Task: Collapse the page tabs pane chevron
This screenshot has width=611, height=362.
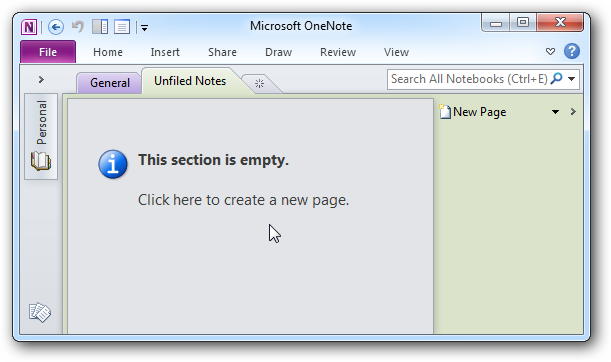Action: (x=573, y=112)
